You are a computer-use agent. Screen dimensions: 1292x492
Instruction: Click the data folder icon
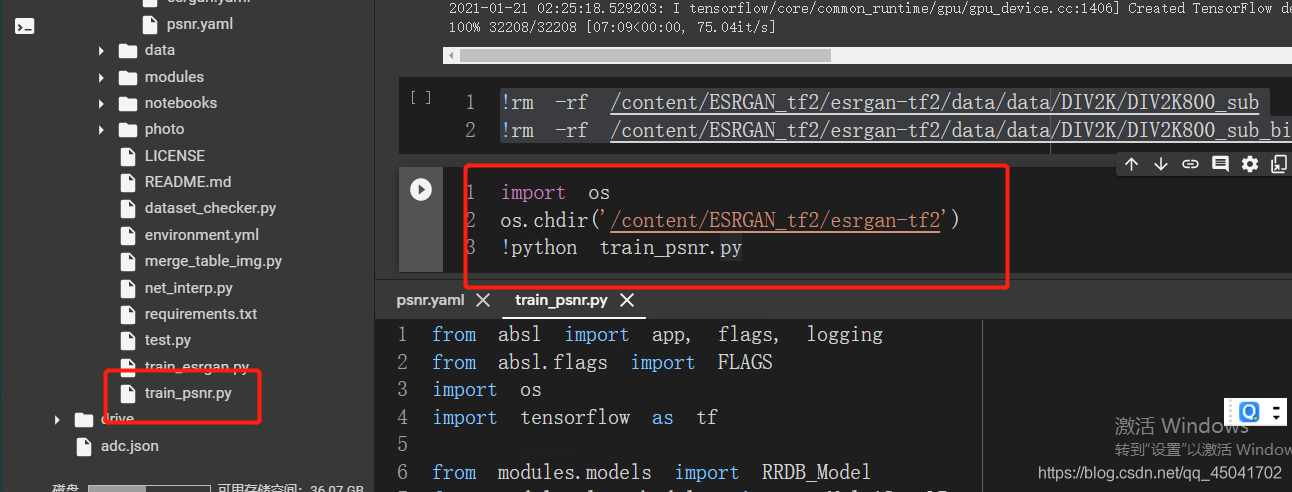click(x=127, y=50)
